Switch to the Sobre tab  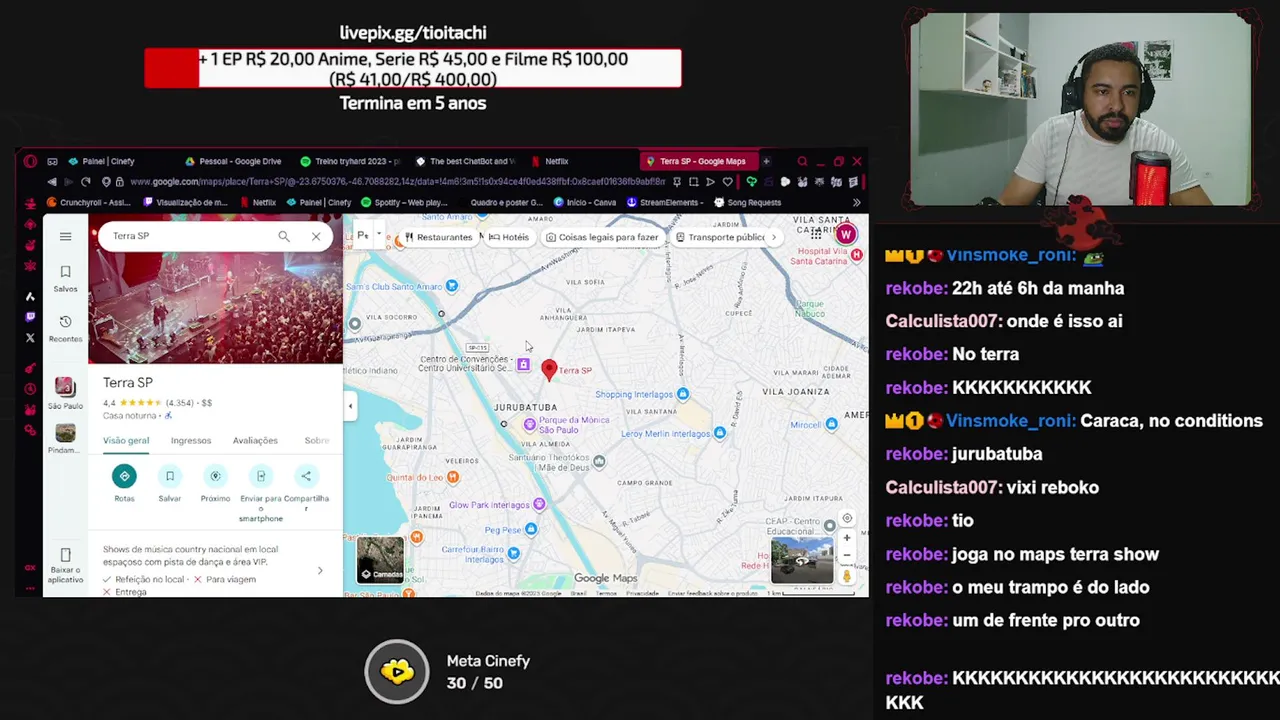[x=317, y=440]
